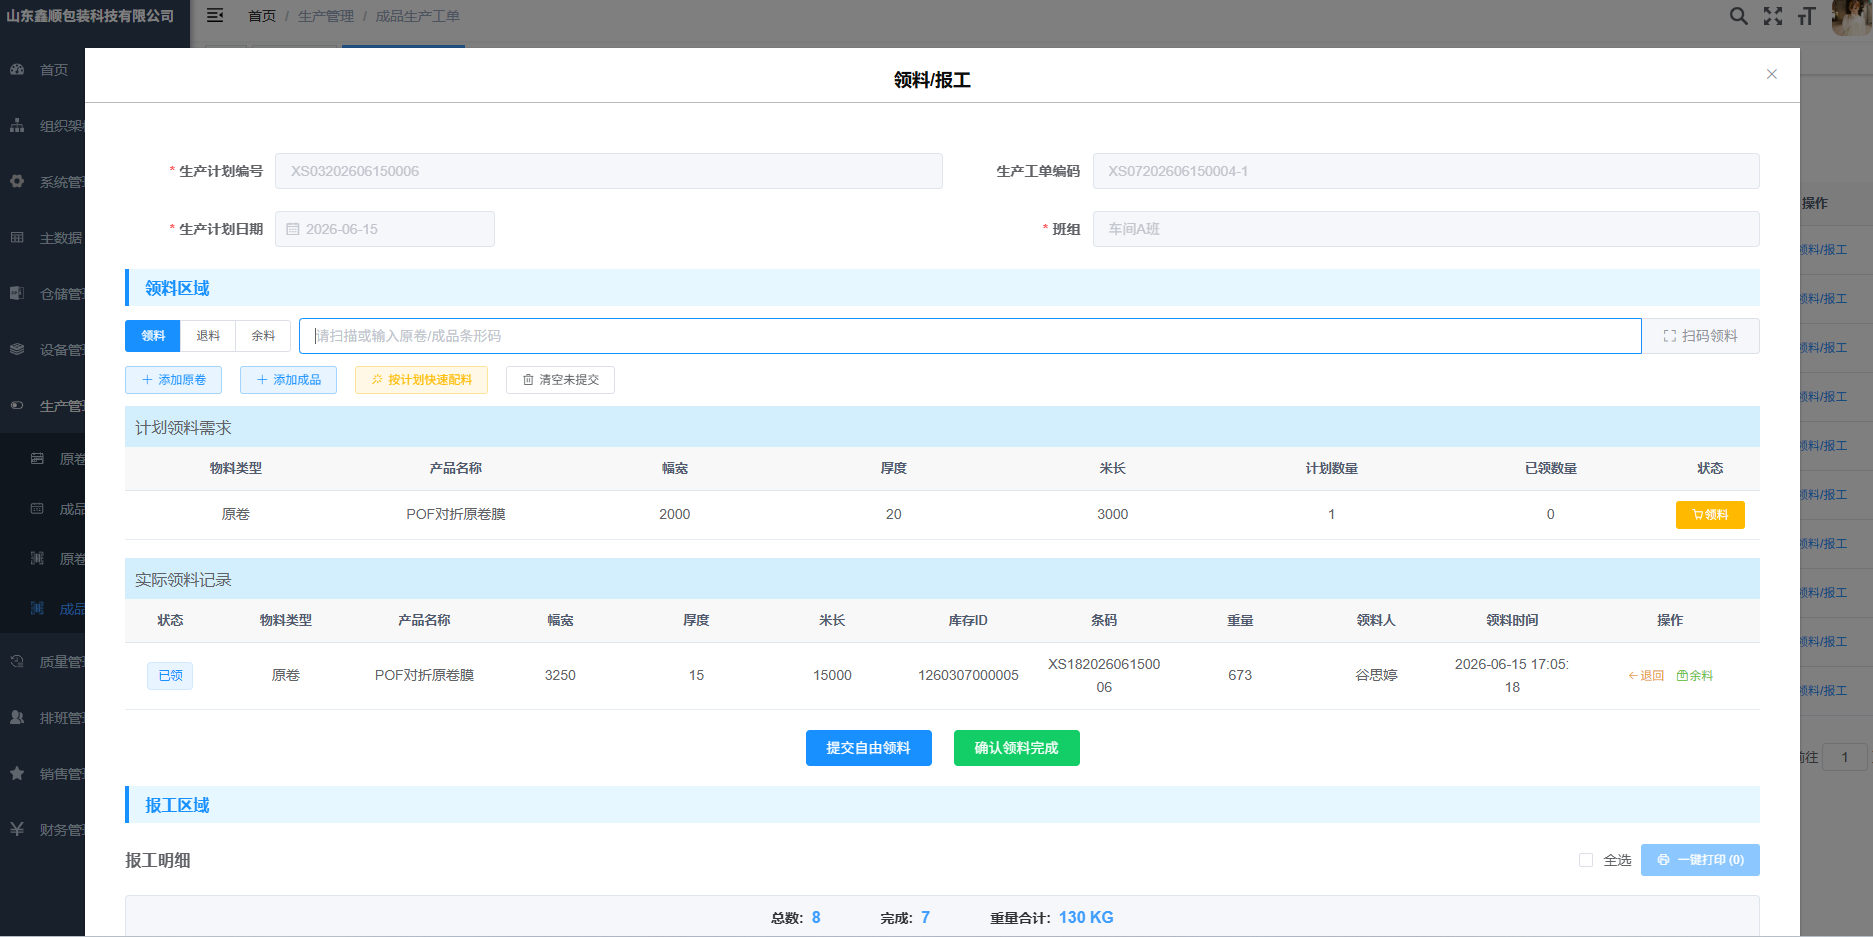Switch to the 退料 tab

(208, 336)
